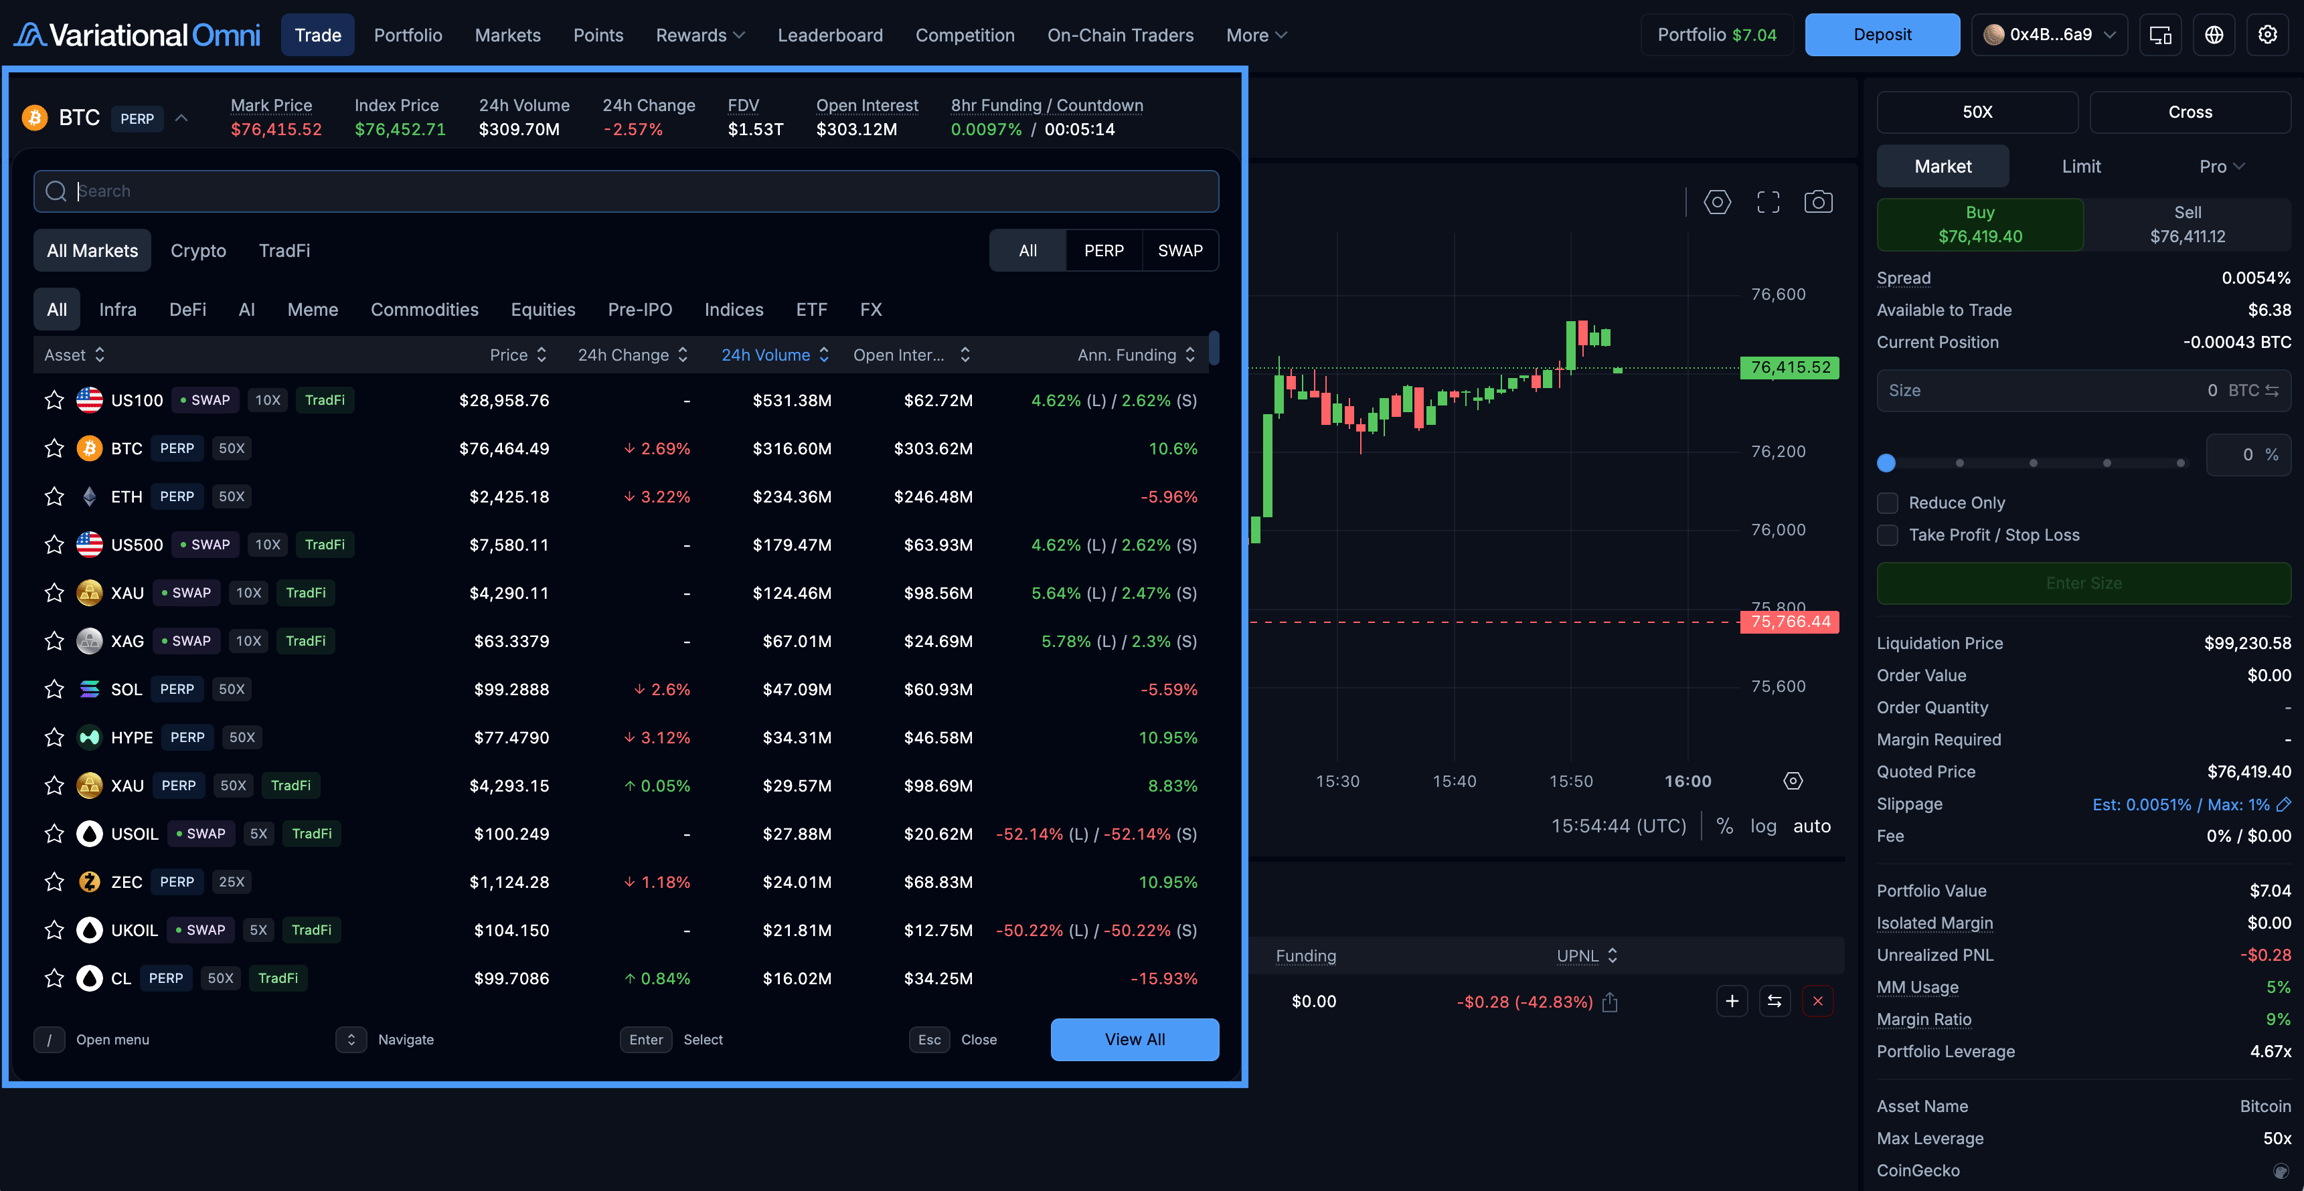
Task: Reverse position with swap arrows icon
Action: click(1775, 1001)
